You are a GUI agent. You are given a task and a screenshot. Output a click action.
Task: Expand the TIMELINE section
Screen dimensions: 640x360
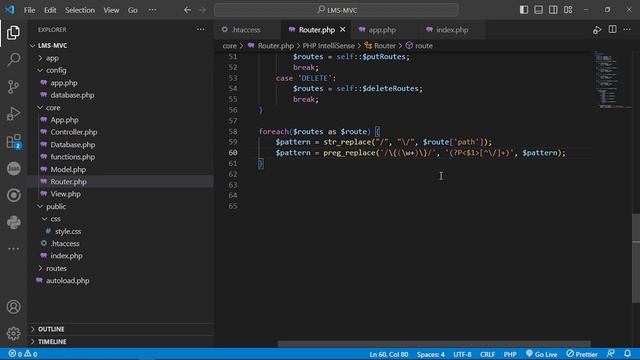pyautogui.click(x=121, y=342)
